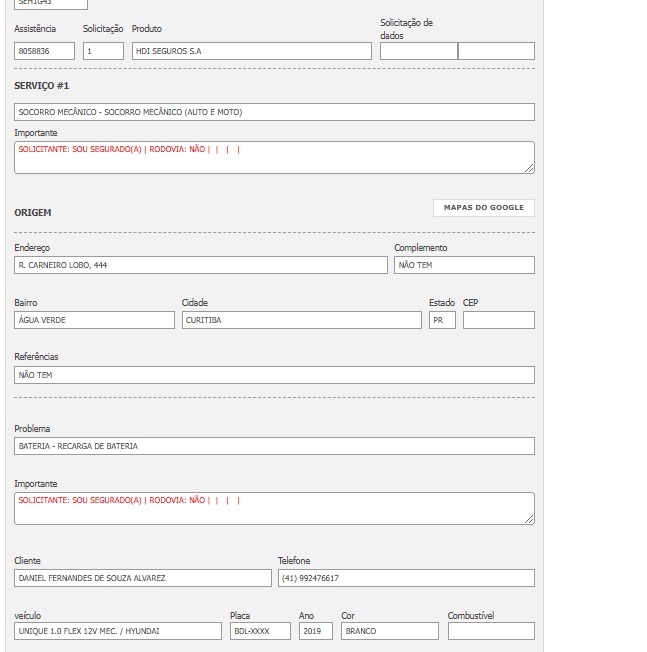Click the Problema field about bateria
This screenshot has width=647, height=652.
(x=274, y=446)
